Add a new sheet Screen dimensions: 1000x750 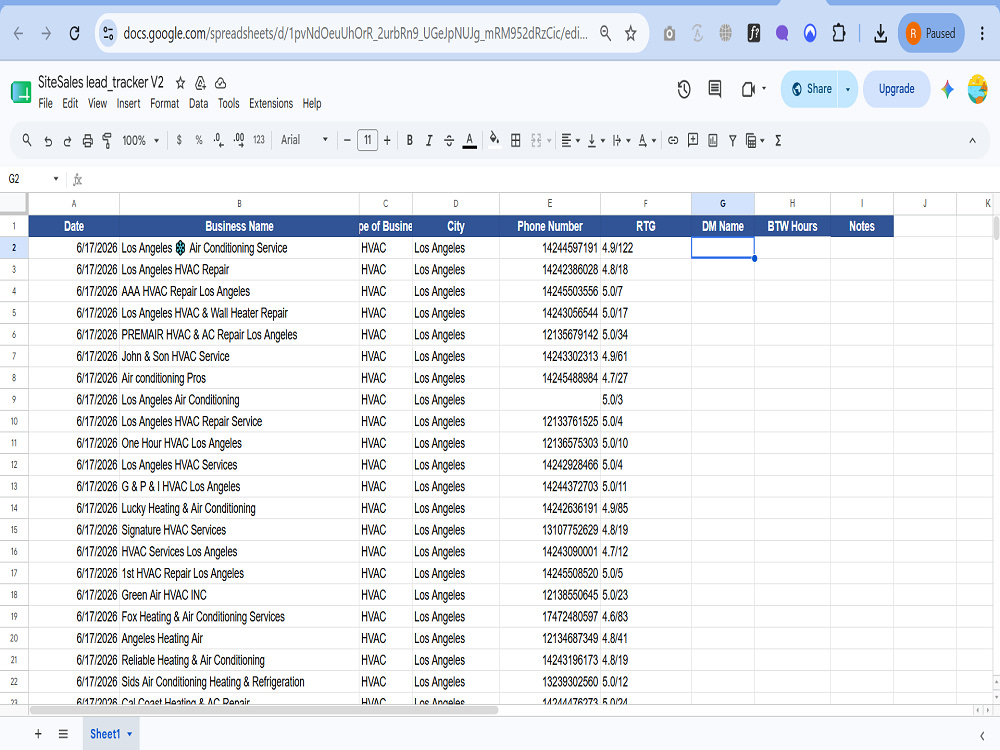click(x=38, y=734)
